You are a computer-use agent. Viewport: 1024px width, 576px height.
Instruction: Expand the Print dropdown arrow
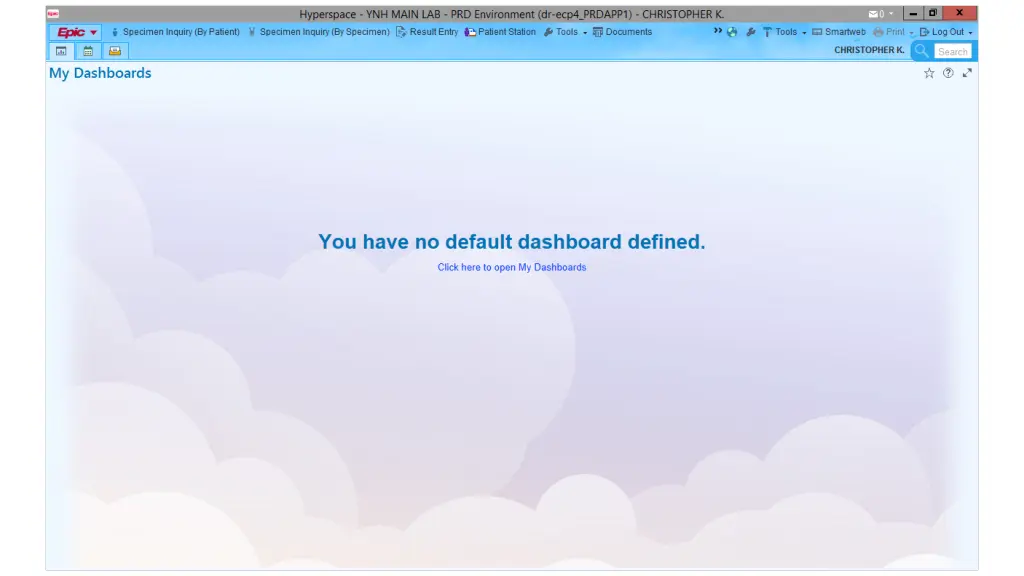point(912,33)
